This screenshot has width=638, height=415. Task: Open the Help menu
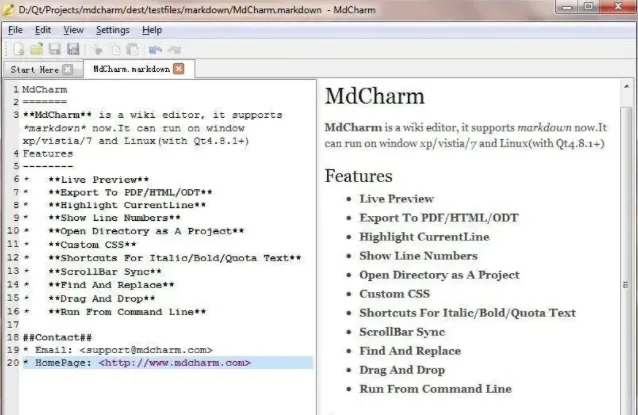[x=152, y=30]
